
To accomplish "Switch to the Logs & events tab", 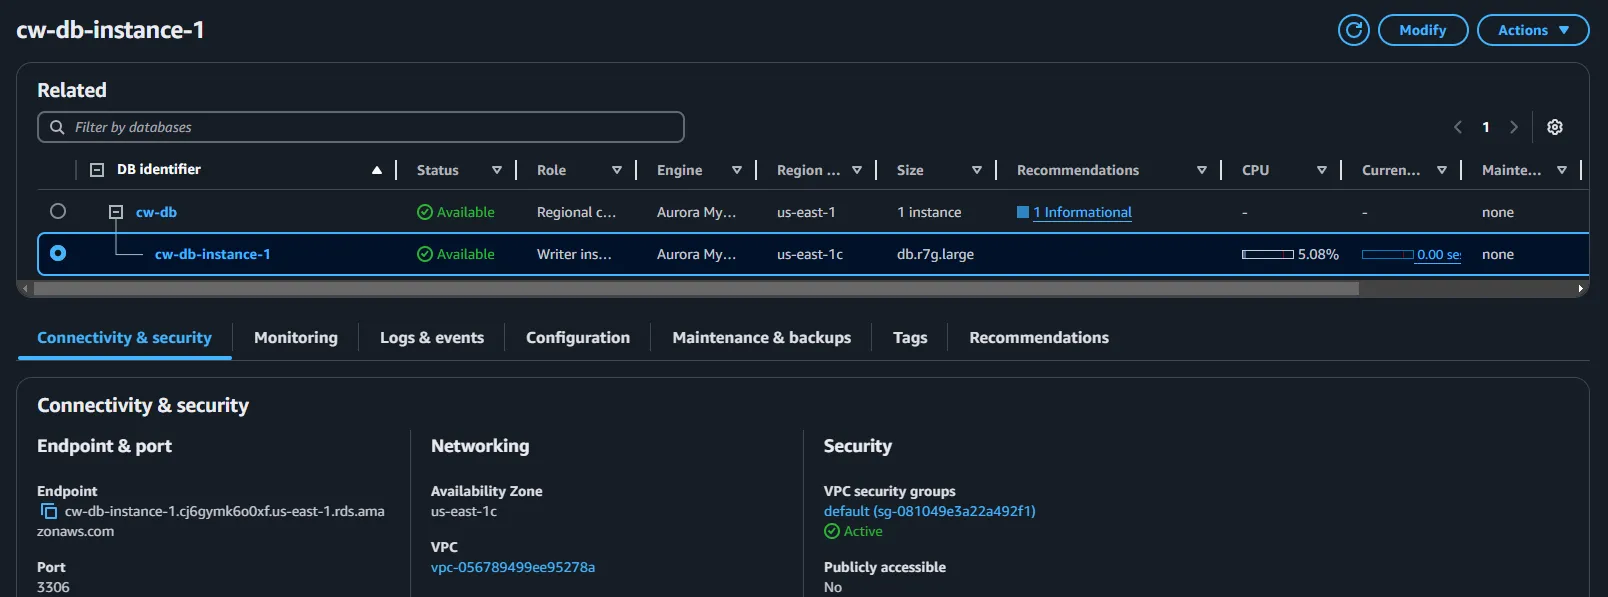I will click(432, 338).
